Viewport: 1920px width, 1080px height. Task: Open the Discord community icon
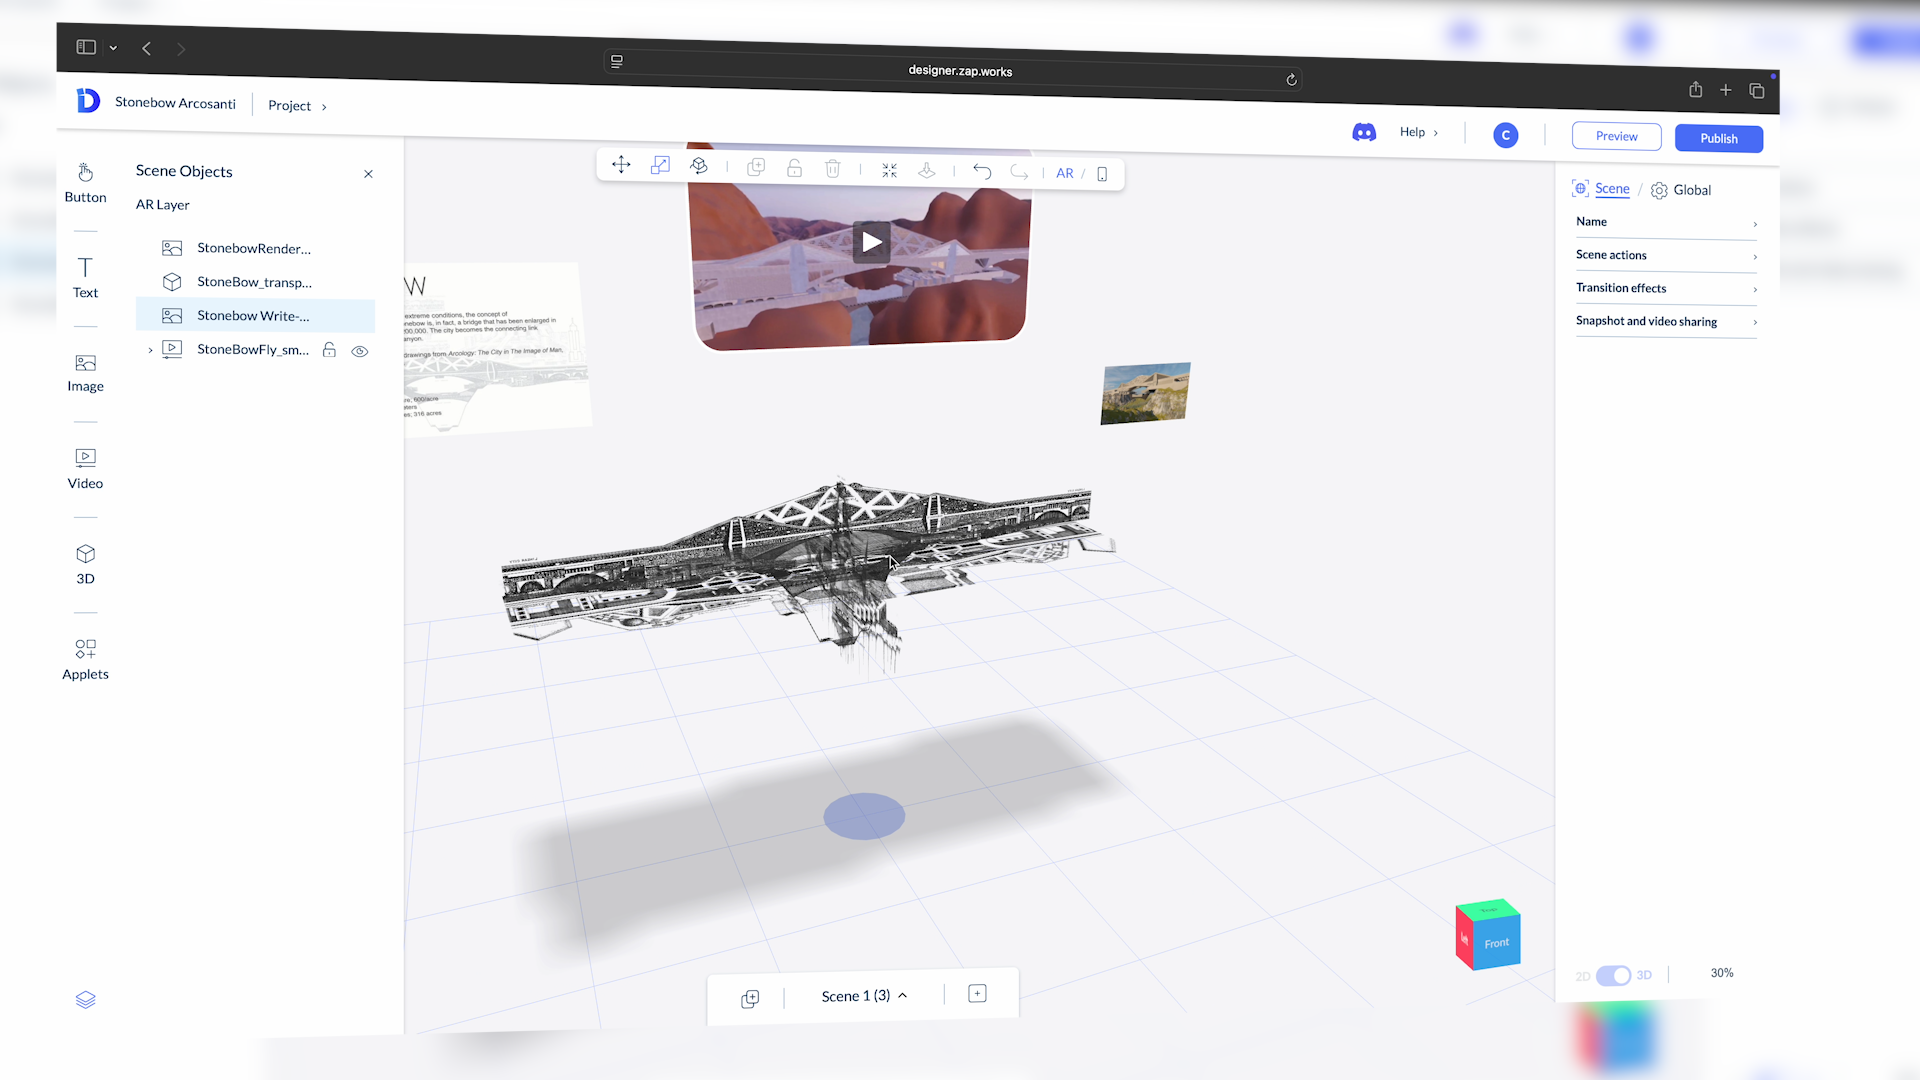(x=1364, y=132)
